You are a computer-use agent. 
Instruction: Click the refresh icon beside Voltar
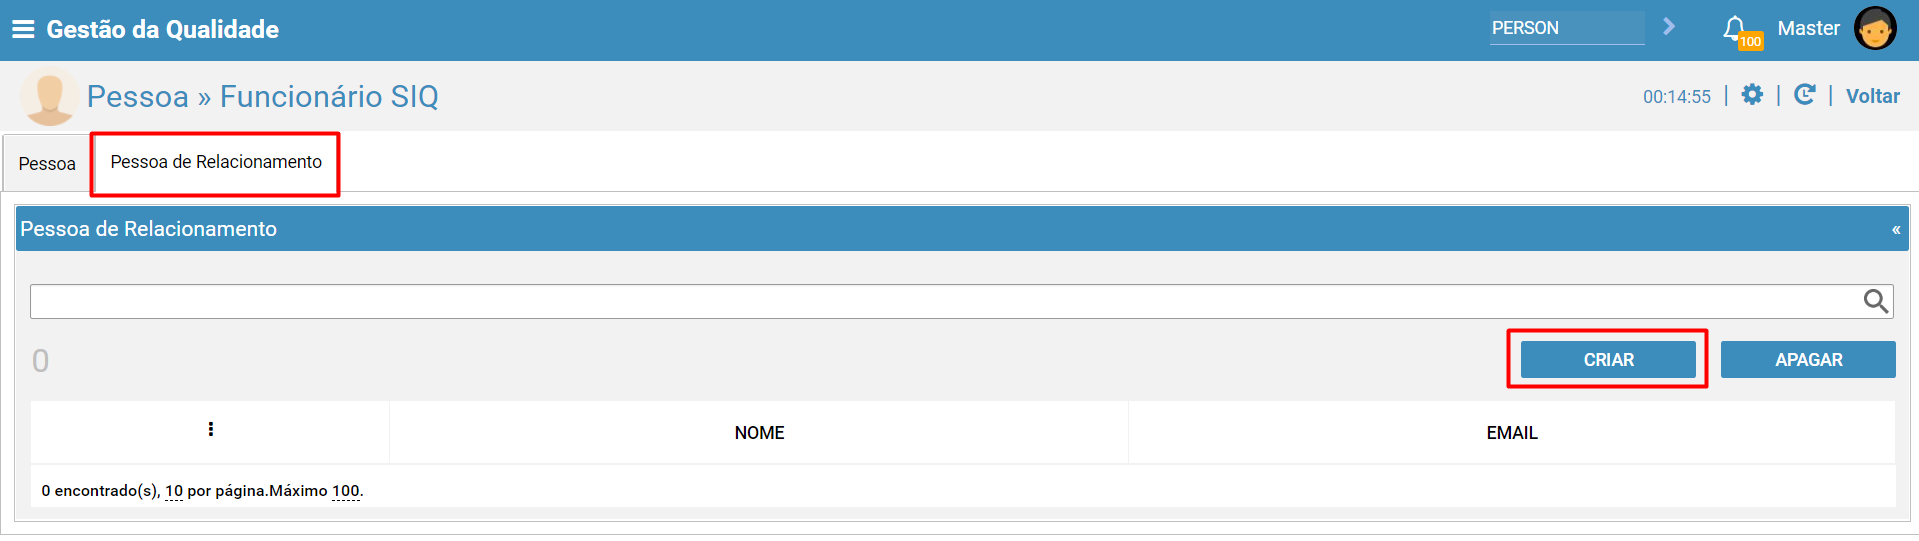pyautogui.click(x=1804, y=95)
